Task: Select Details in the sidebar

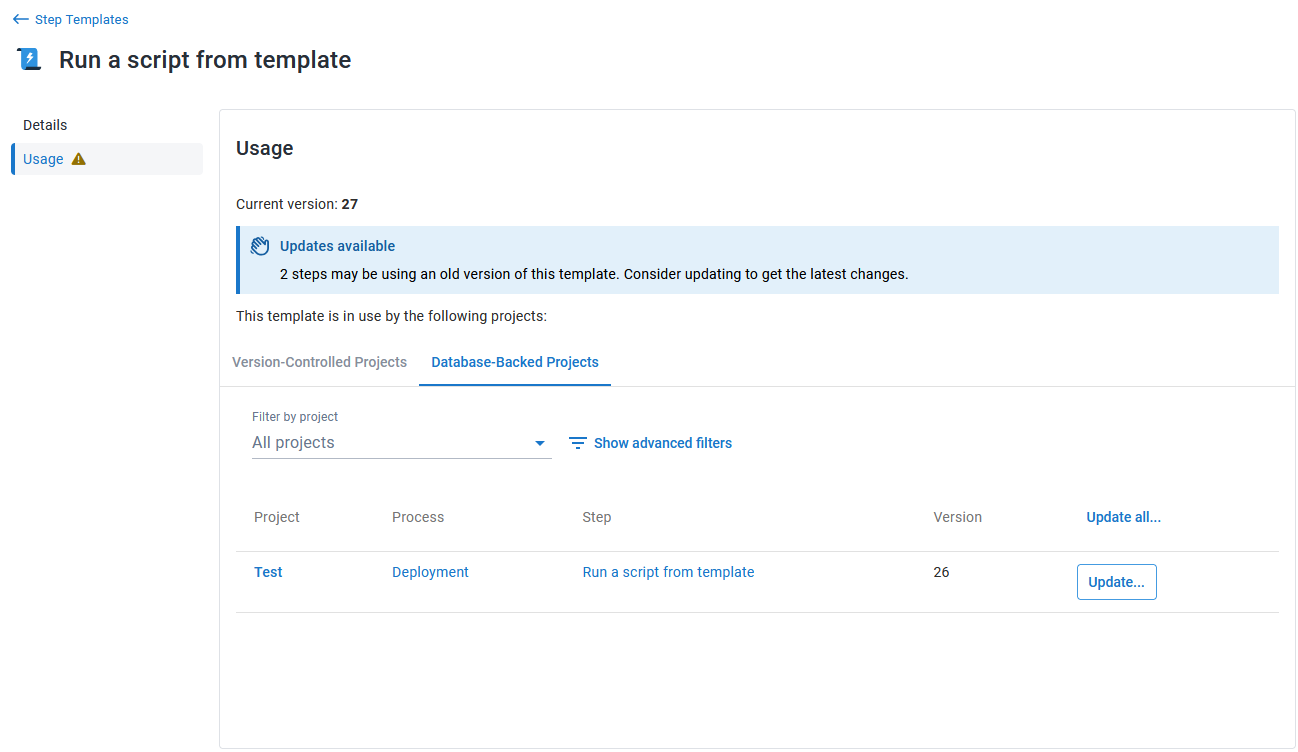Action: 45,124
